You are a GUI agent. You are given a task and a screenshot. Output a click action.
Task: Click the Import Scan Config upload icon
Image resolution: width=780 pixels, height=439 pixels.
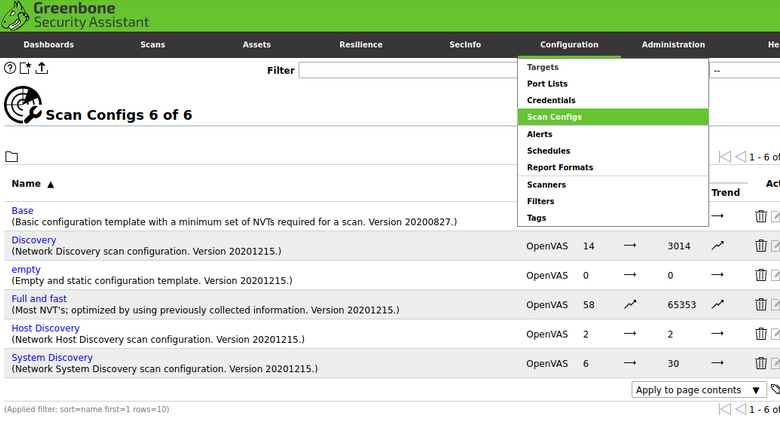coord(42,69)
